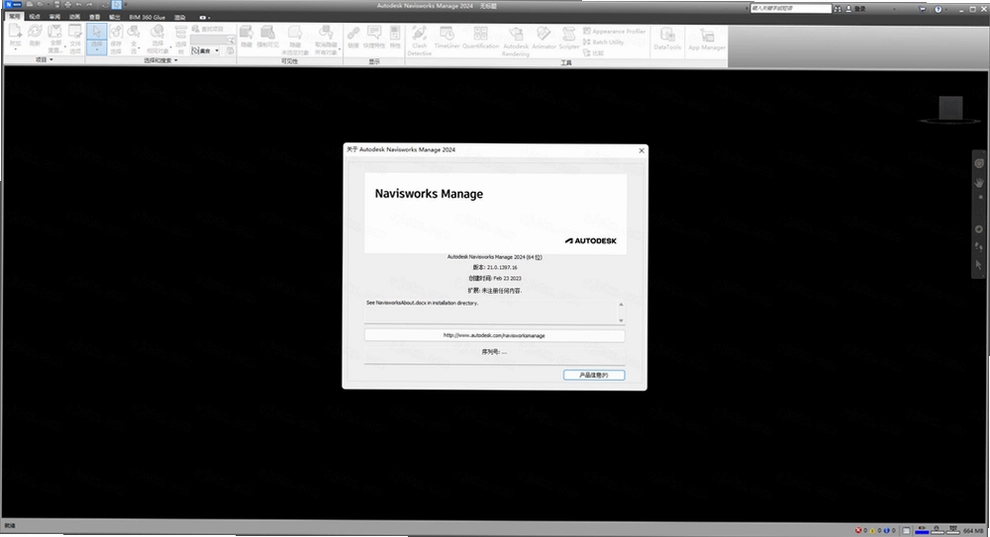Click the red error count status icon

(x=858, y=531)
